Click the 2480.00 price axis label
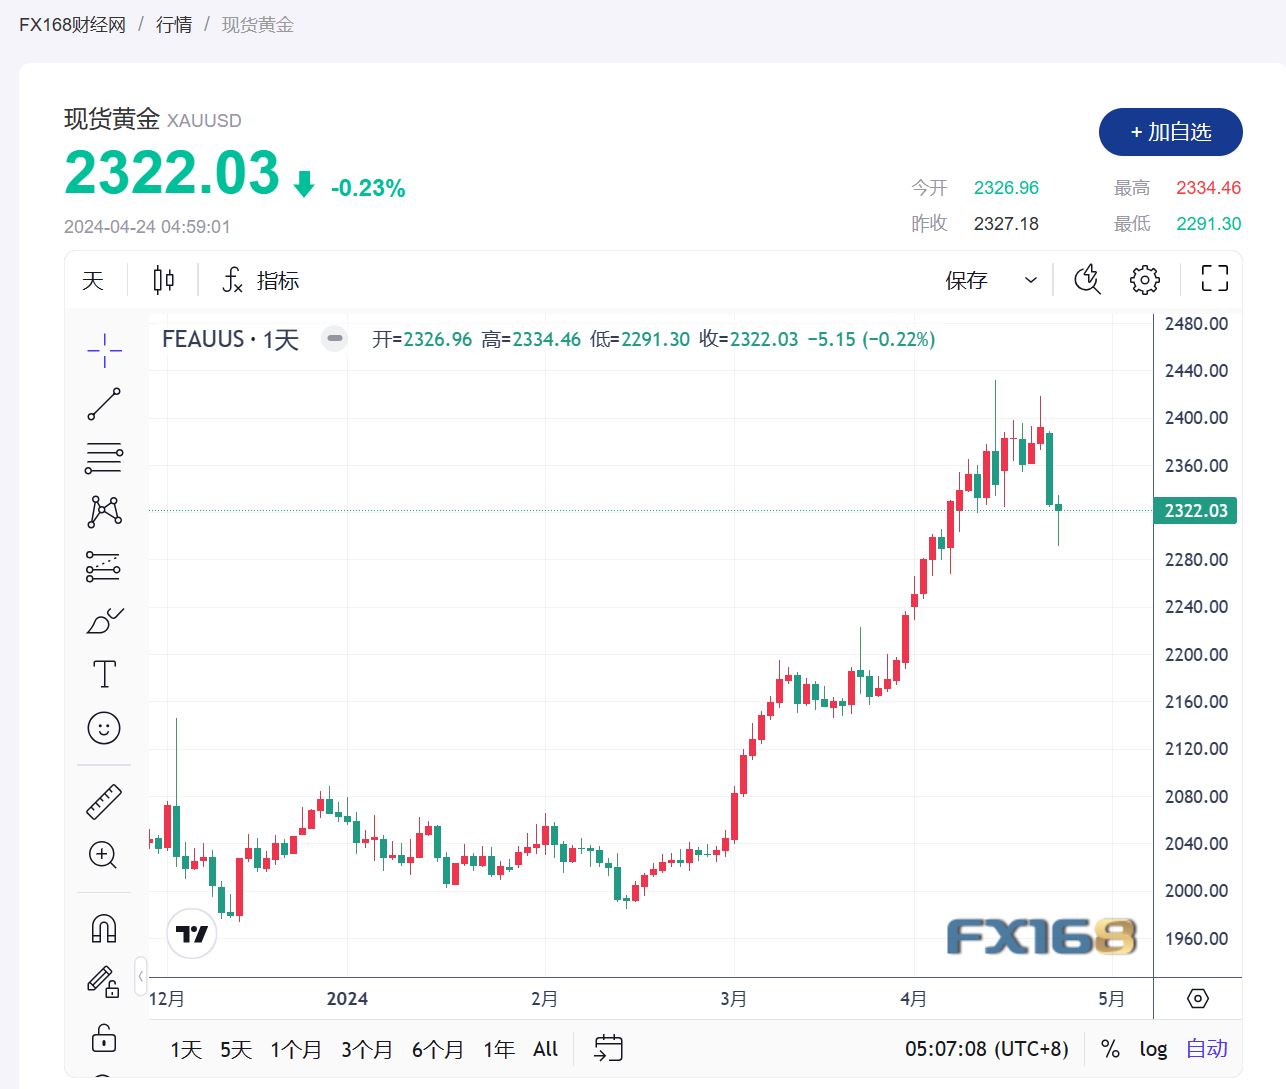1286x1089 pixels. [1196, 324]
